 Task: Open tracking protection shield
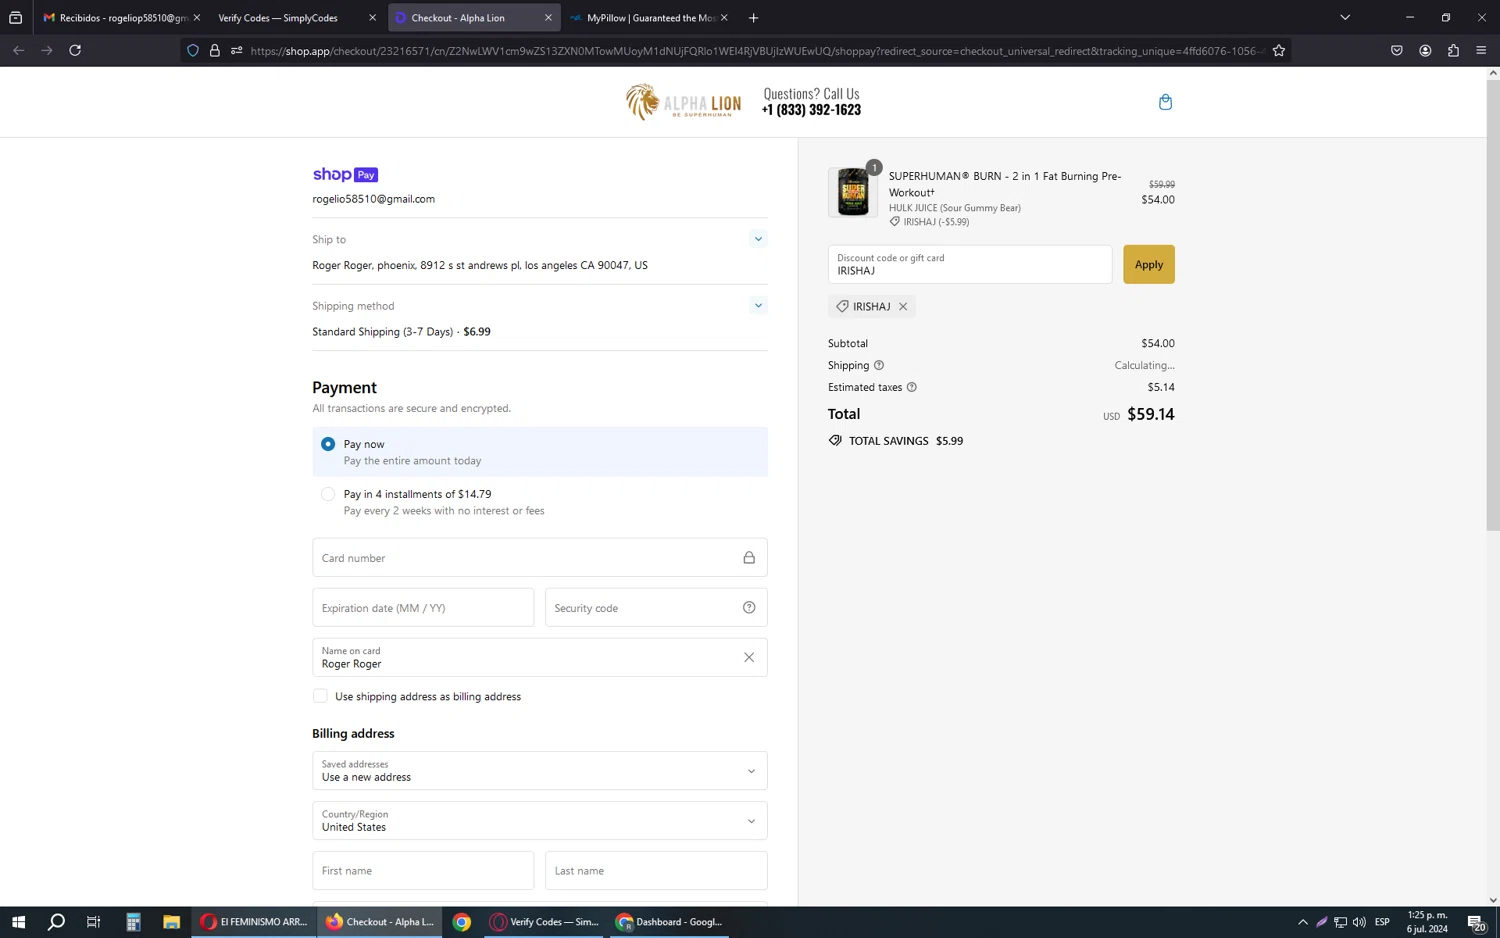point(193,50)
